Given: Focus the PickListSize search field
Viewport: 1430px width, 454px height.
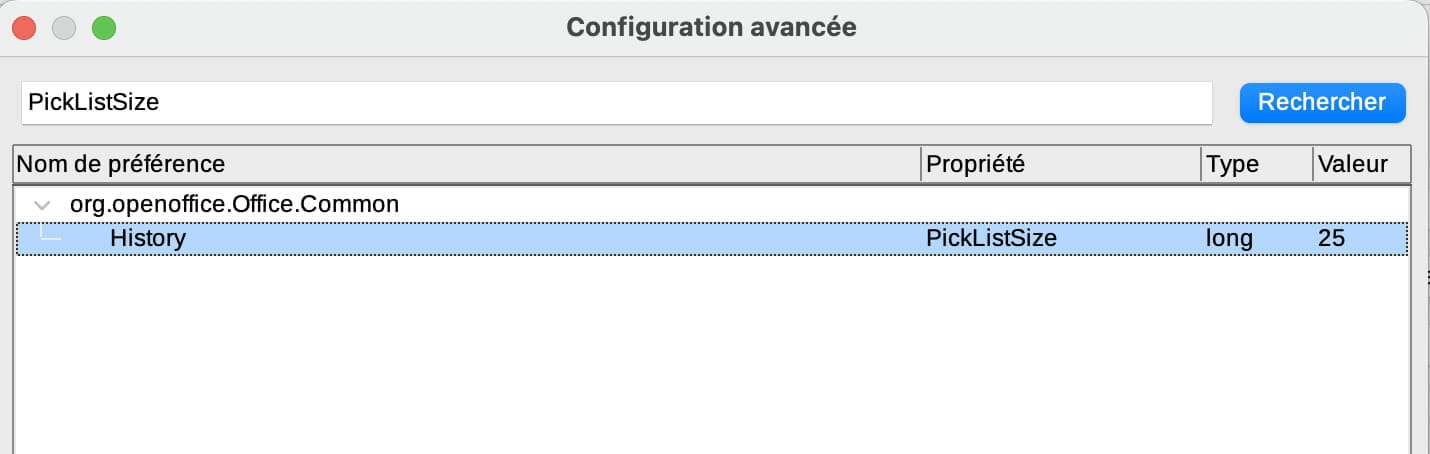Looking at the screenshot, I should pos(616,102).
